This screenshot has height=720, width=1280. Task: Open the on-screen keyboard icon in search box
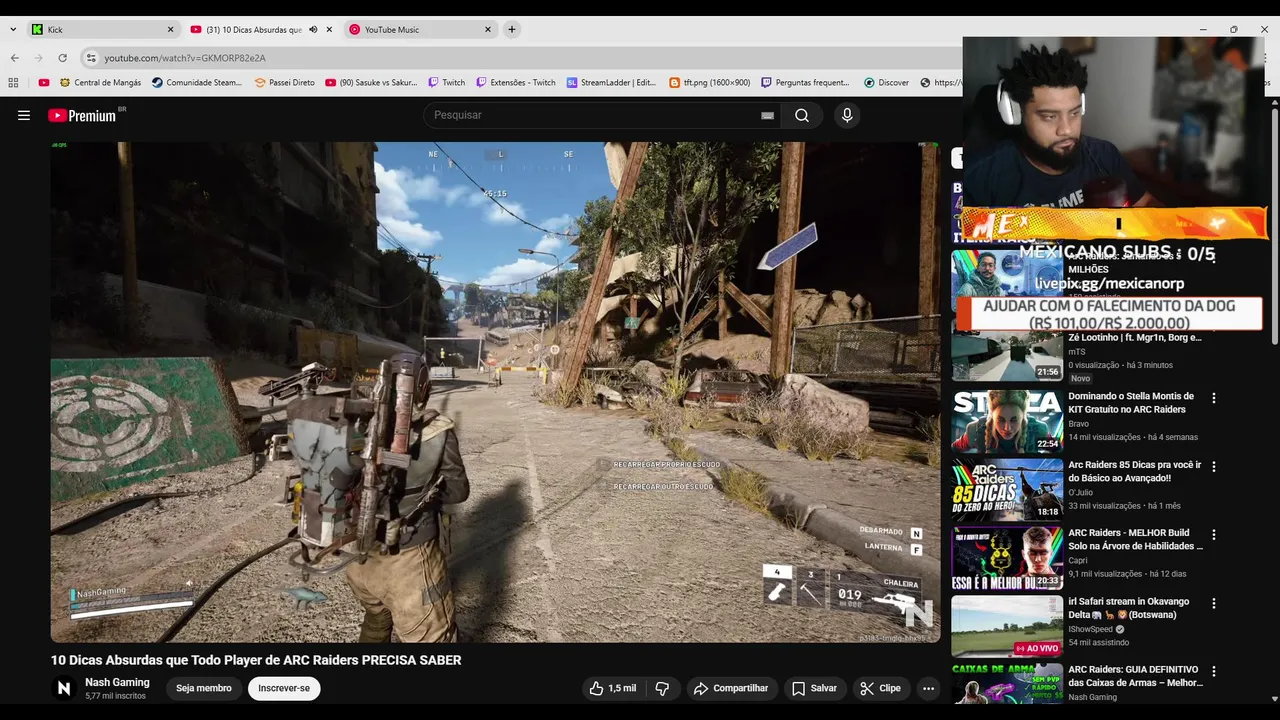[x=767, y=115]
